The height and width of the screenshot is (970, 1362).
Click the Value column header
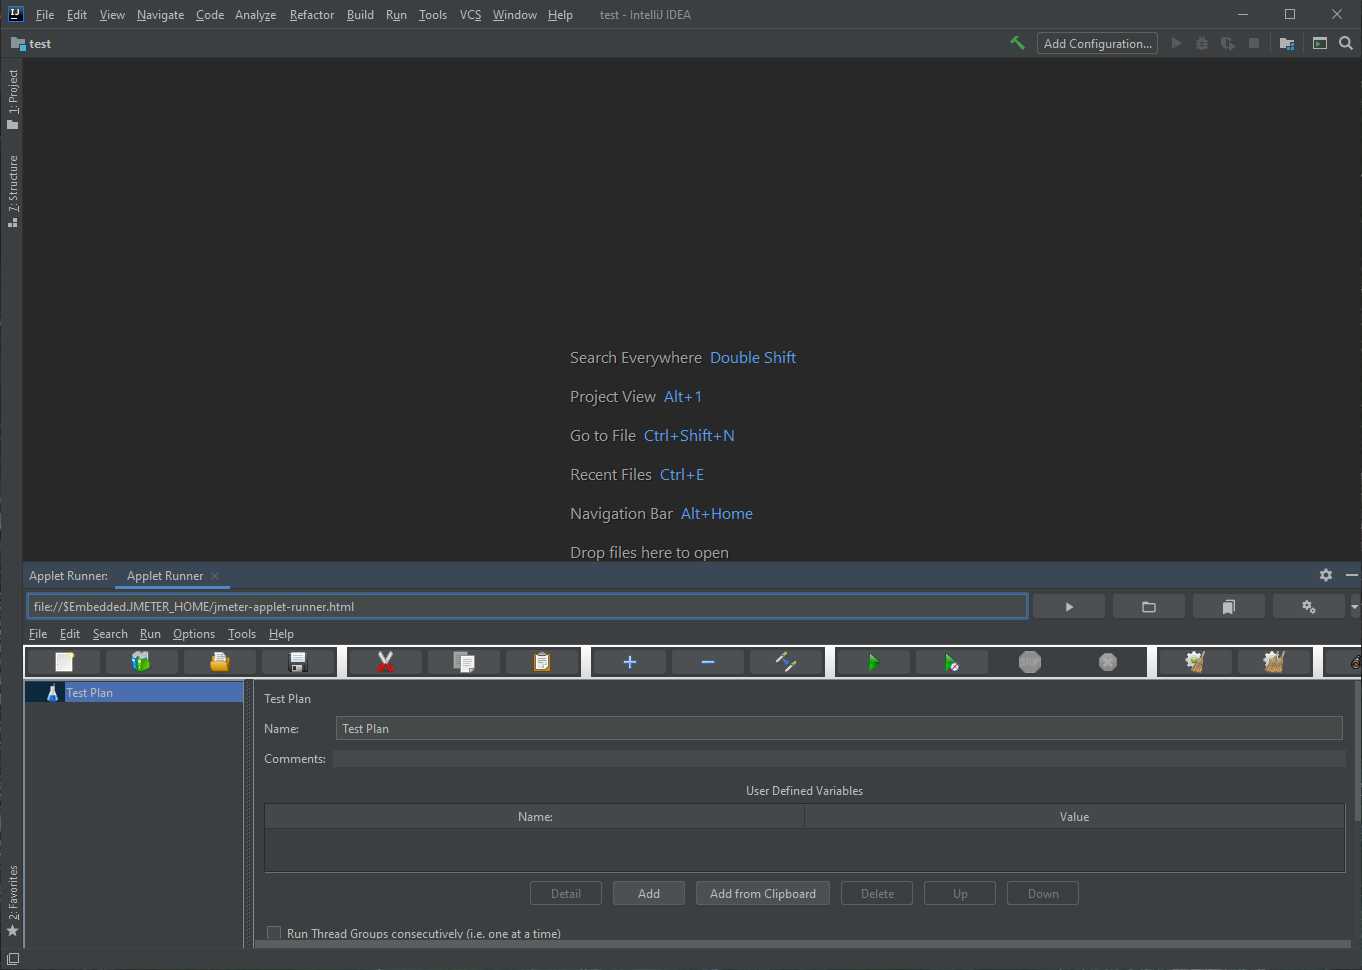pyautogui.click(x=1075, y=817)
